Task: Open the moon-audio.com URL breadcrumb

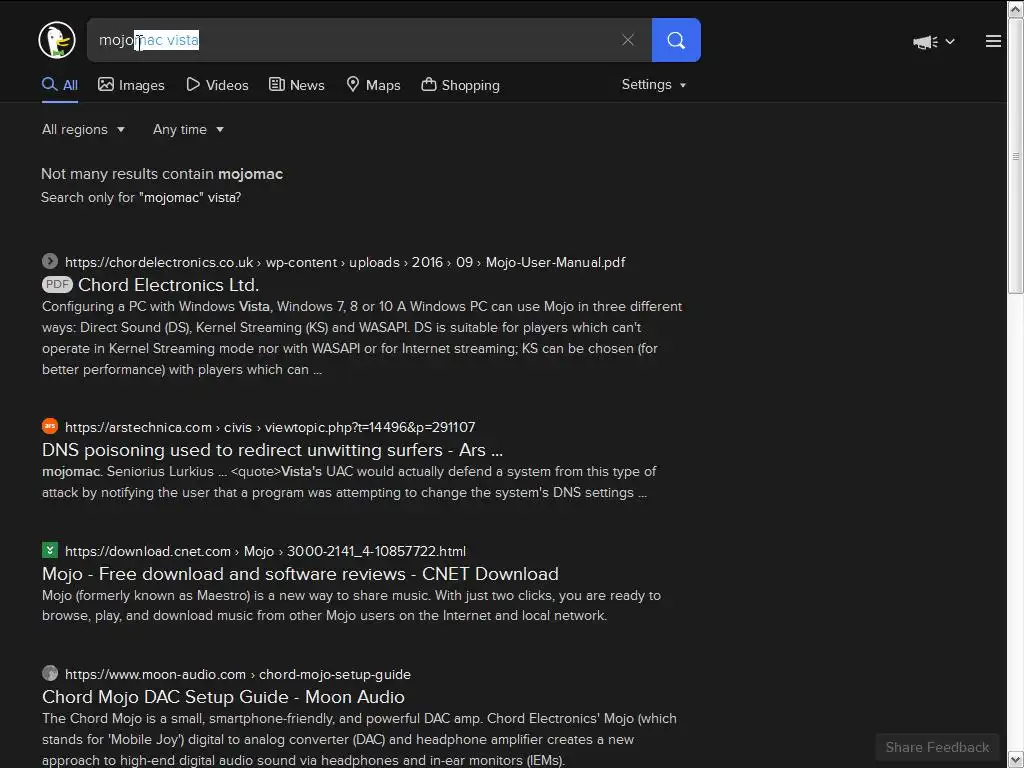Action: click(x=238, y=674)
